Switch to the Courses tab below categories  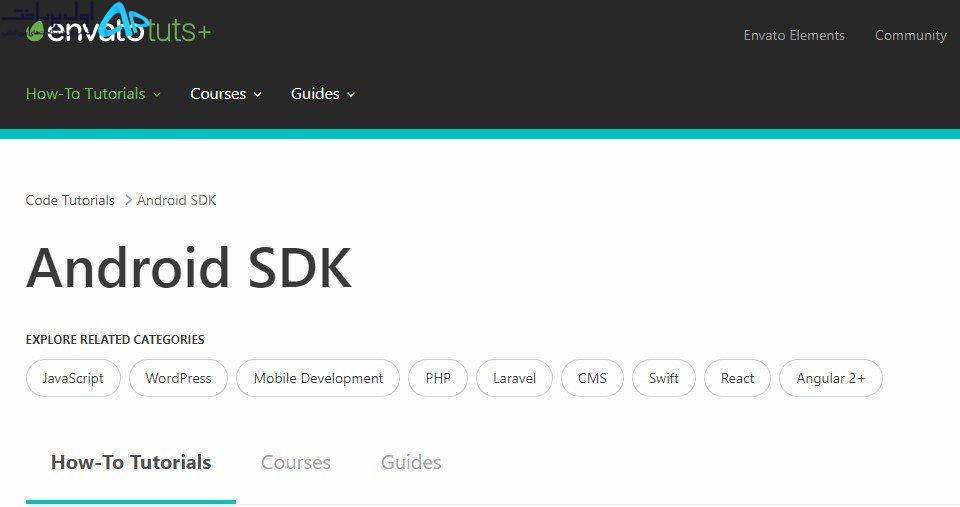tap(296, 462)
